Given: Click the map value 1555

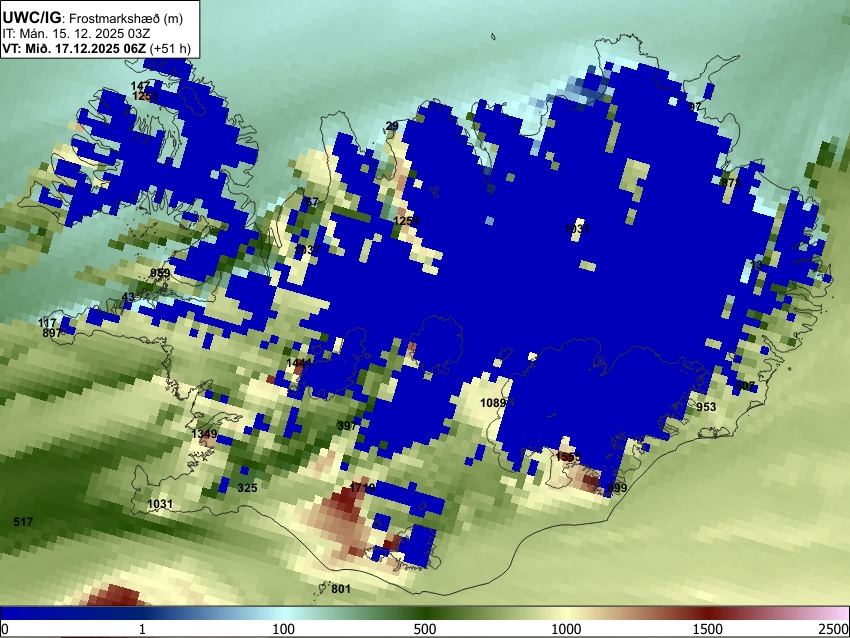Looking at the screenshot, I should click(x=568, y=456).
